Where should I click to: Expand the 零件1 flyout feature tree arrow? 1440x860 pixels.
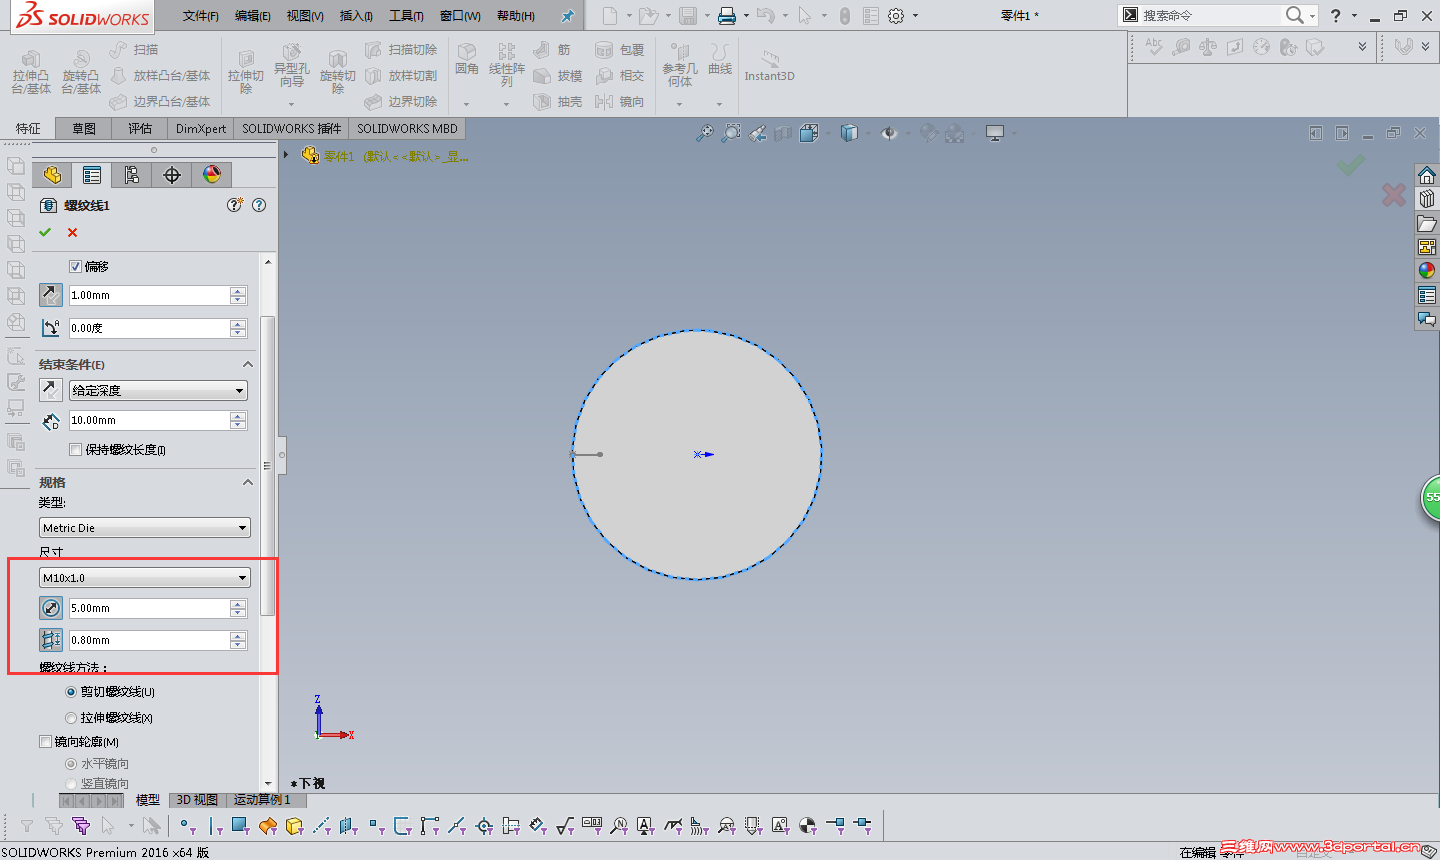(286, 155)
